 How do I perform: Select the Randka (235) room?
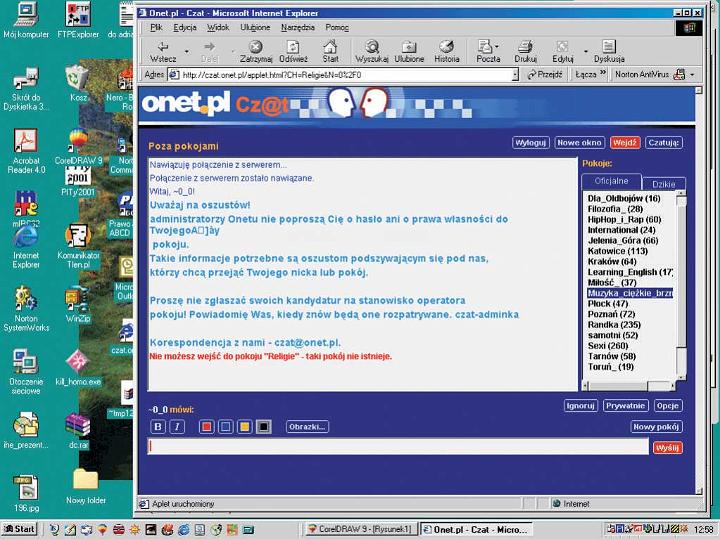614,325
